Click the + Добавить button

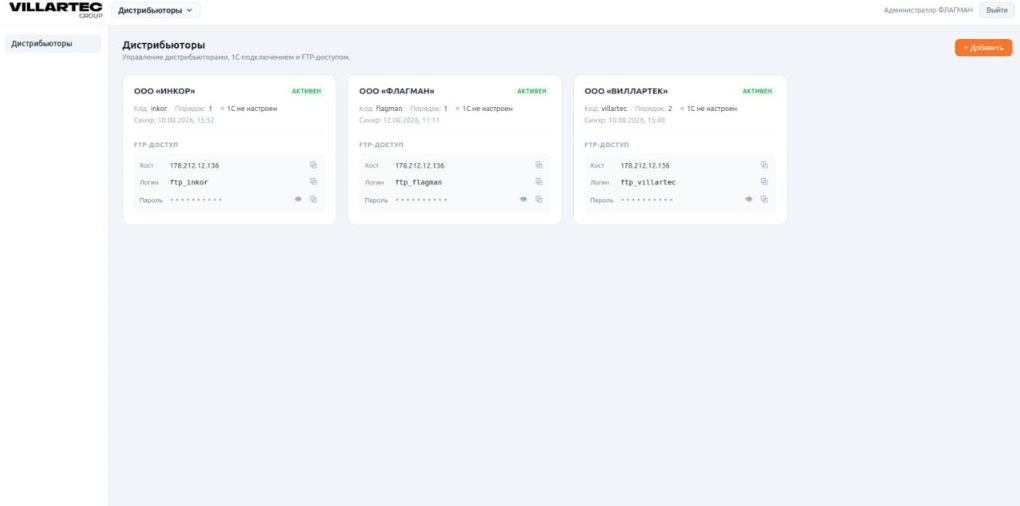point(983,48)
